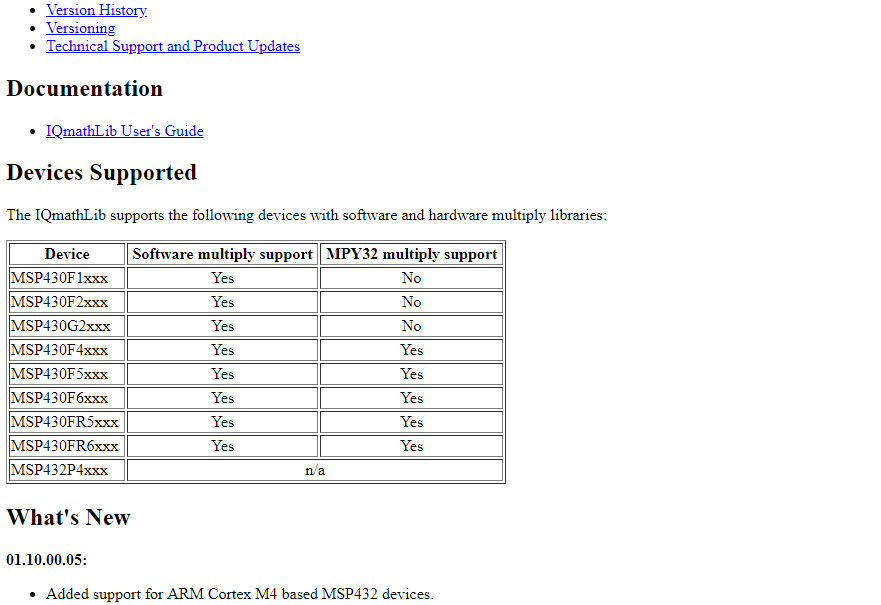Click the n/a cell for MSP432P4xxx
This screenshot has height=605, width=881.
(x=315, y=470)
